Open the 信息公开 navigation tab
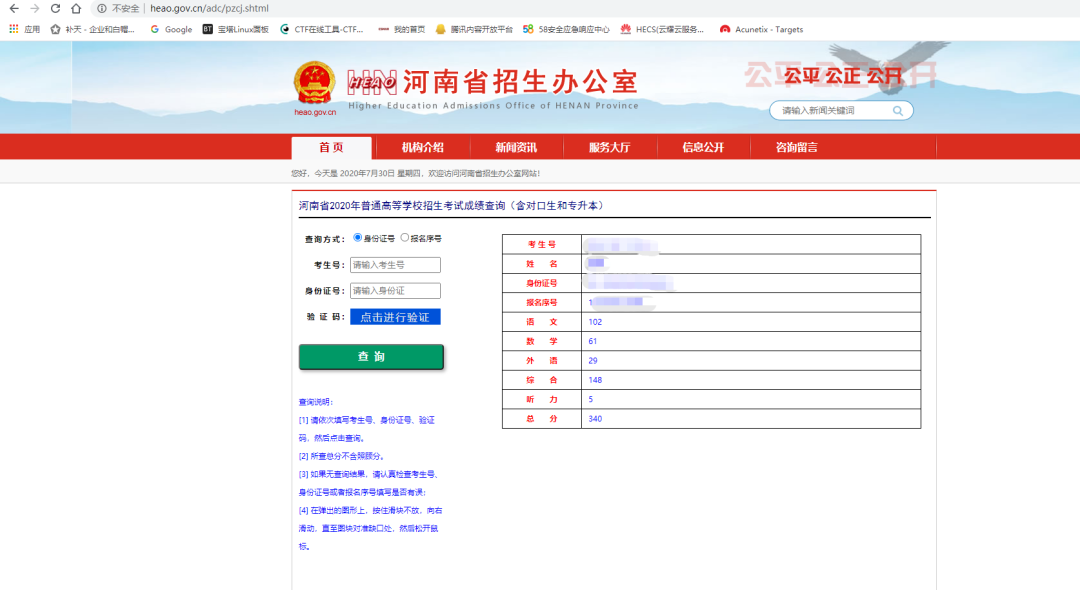This screenshot has width=1080, height=590. (x=703, y=147)
